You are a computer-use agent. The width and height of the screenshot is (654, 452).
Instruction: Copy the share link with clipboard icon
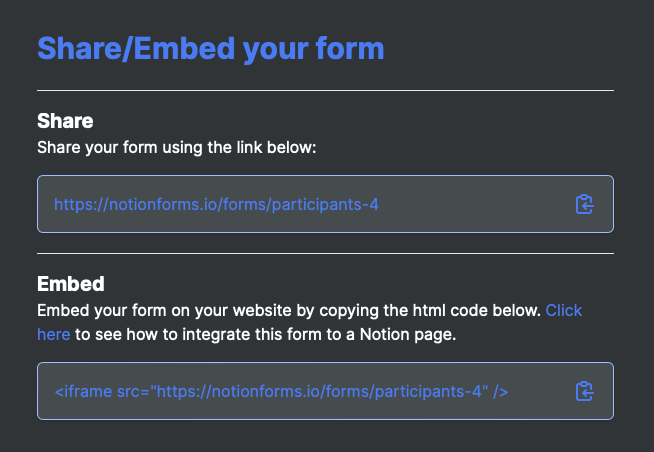pyautogui.click(x=584, y=204)
